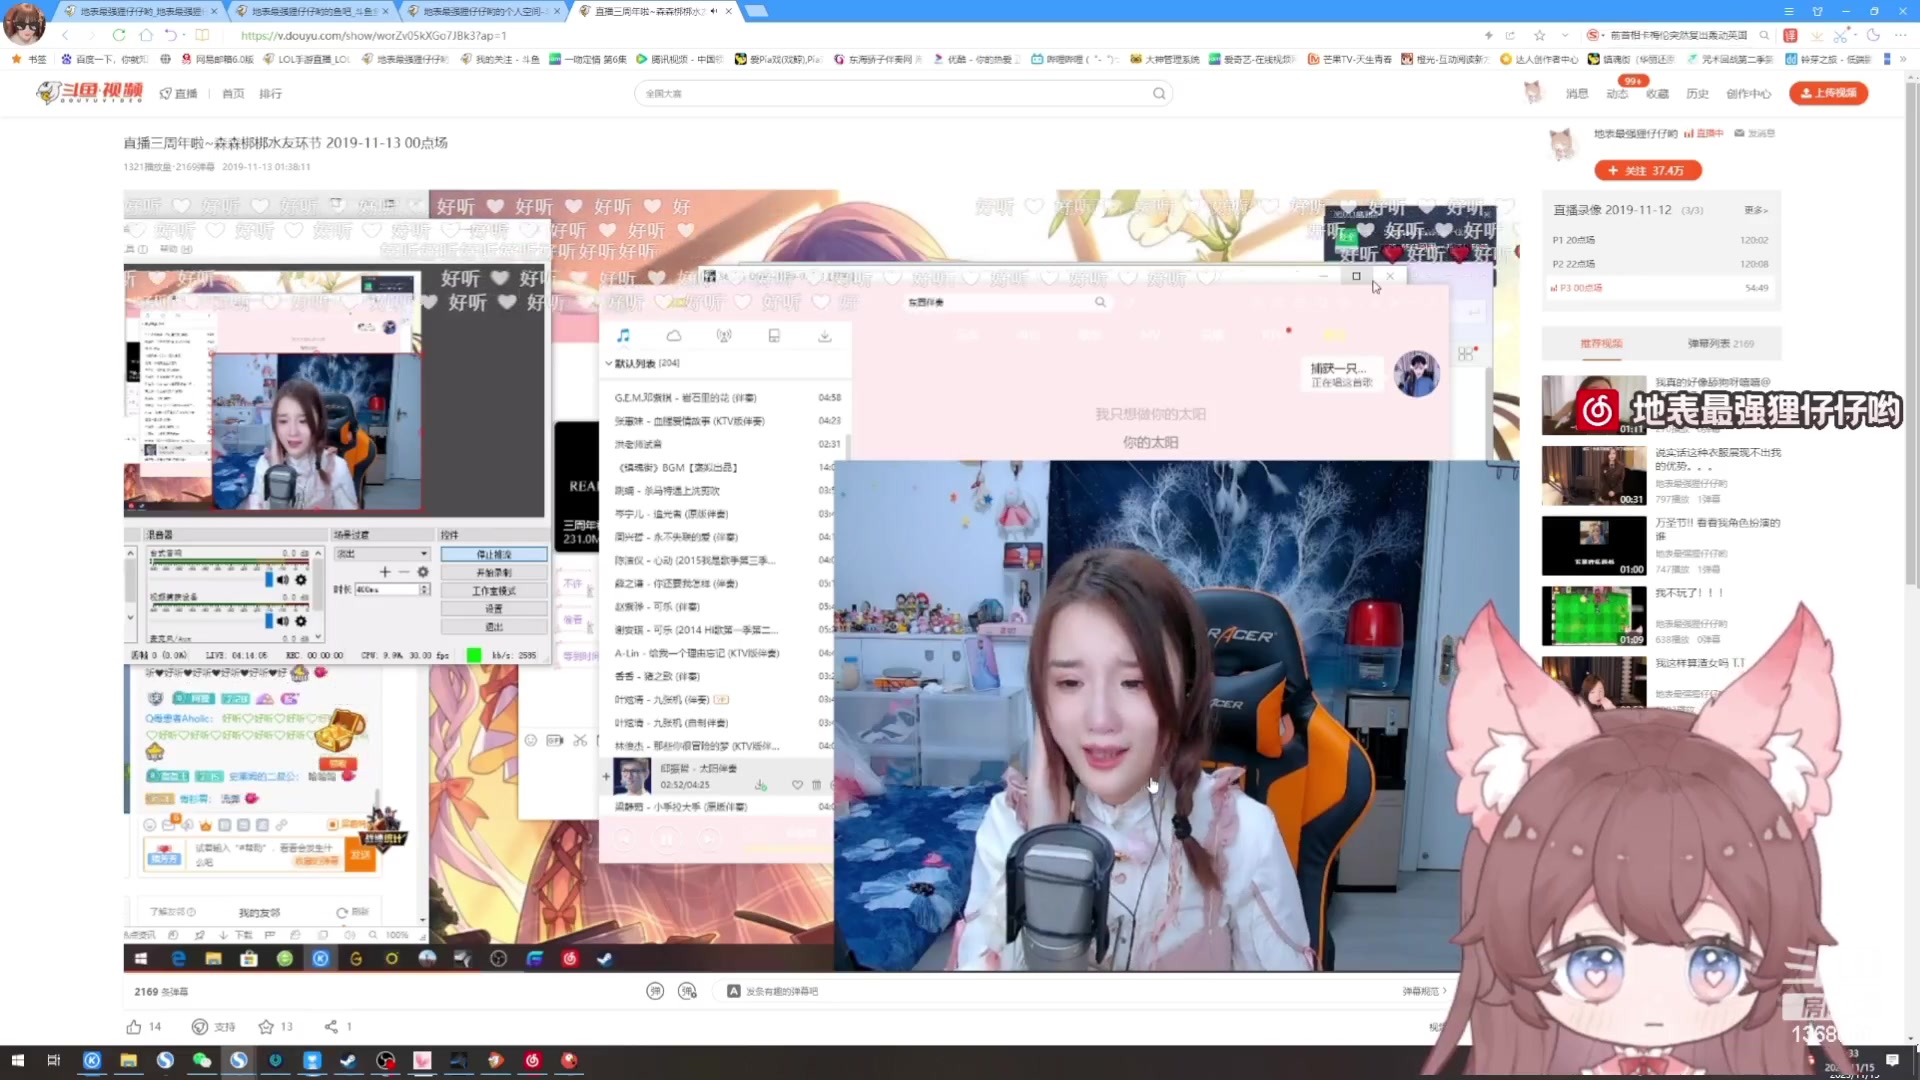Send message via 发消息 envelope
The image size is (1920, 1080).
[1754, 133]
